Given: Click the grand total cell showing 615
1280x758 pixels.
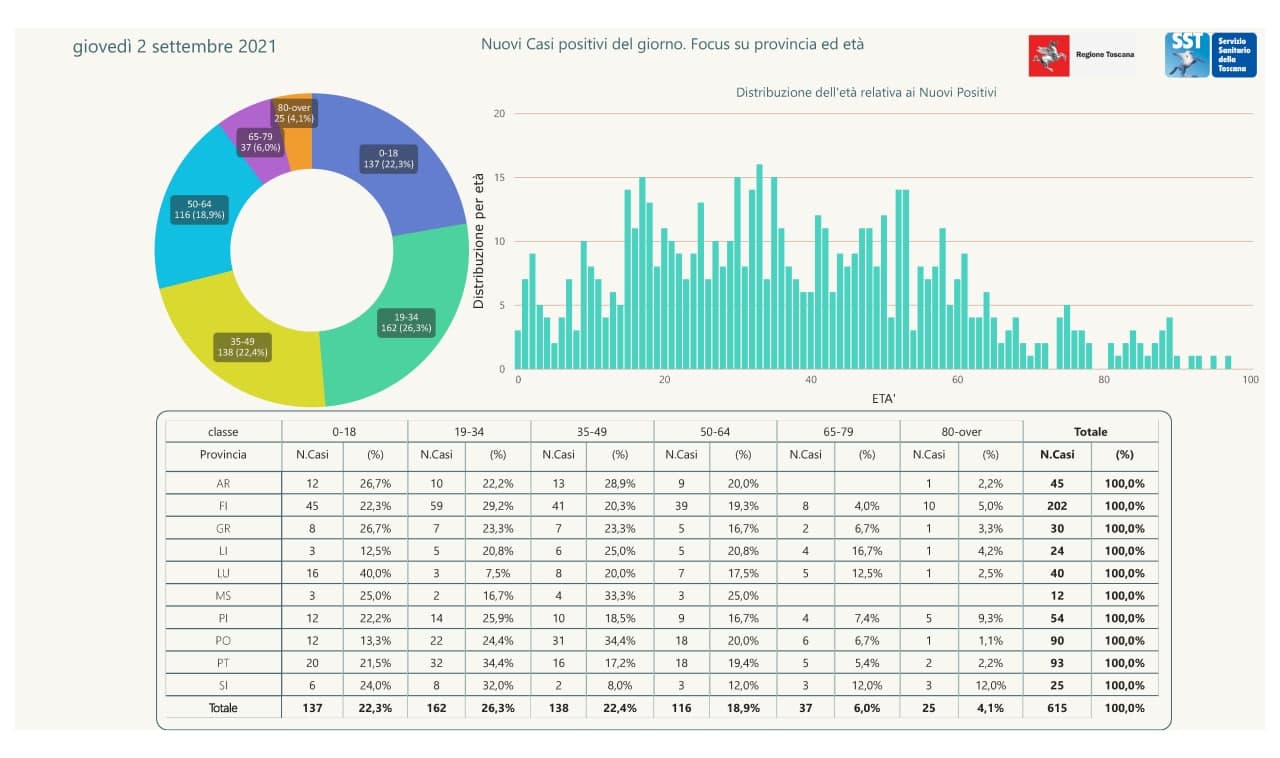Looking at the screenshot, I should pos(1058,708).
